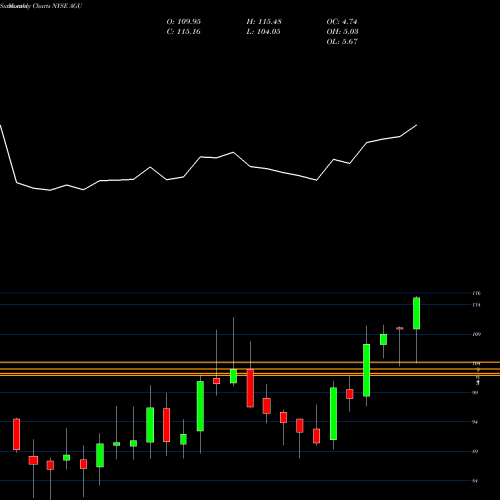Click the 'OL: 5.67' reading
This screenshot has height=500, width=500.
point(342,42)
